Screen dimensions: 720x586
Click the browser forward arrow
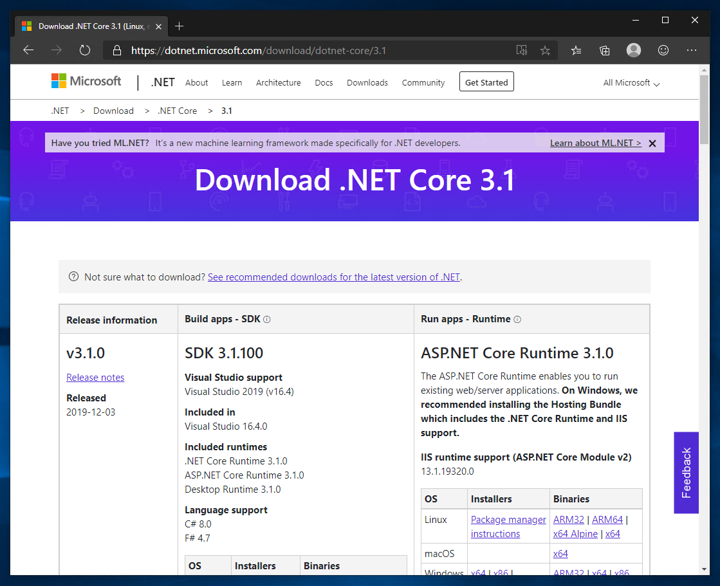click(x=56, y=50)
